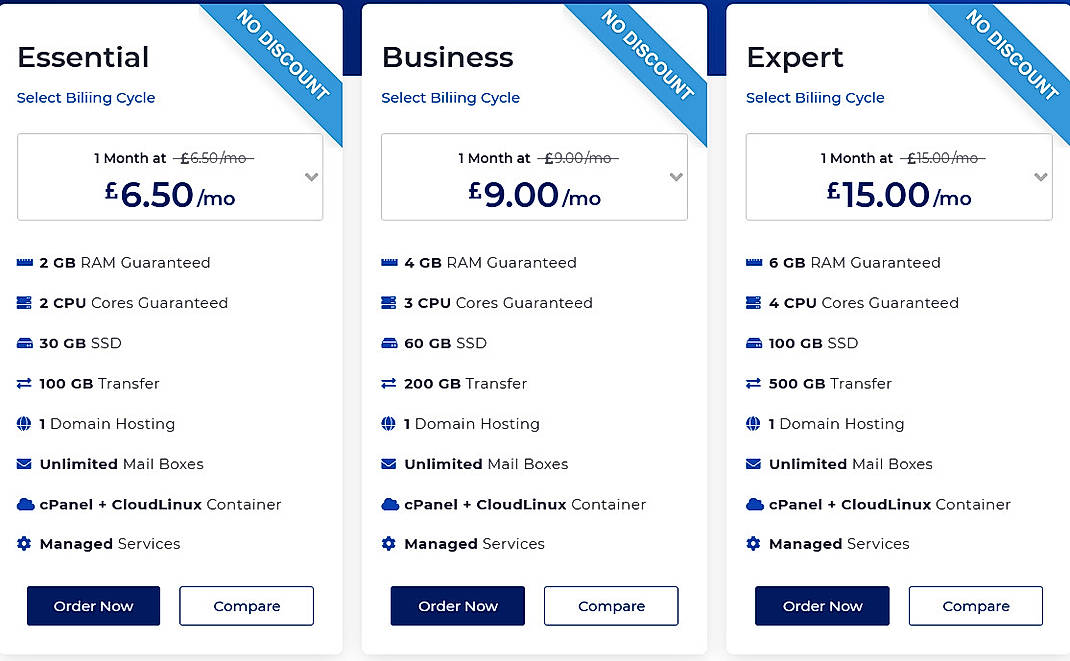Screen dimensions: 1070x661
Task: Expand the Business plan billing cycle selector
Action: pos(674,176)
